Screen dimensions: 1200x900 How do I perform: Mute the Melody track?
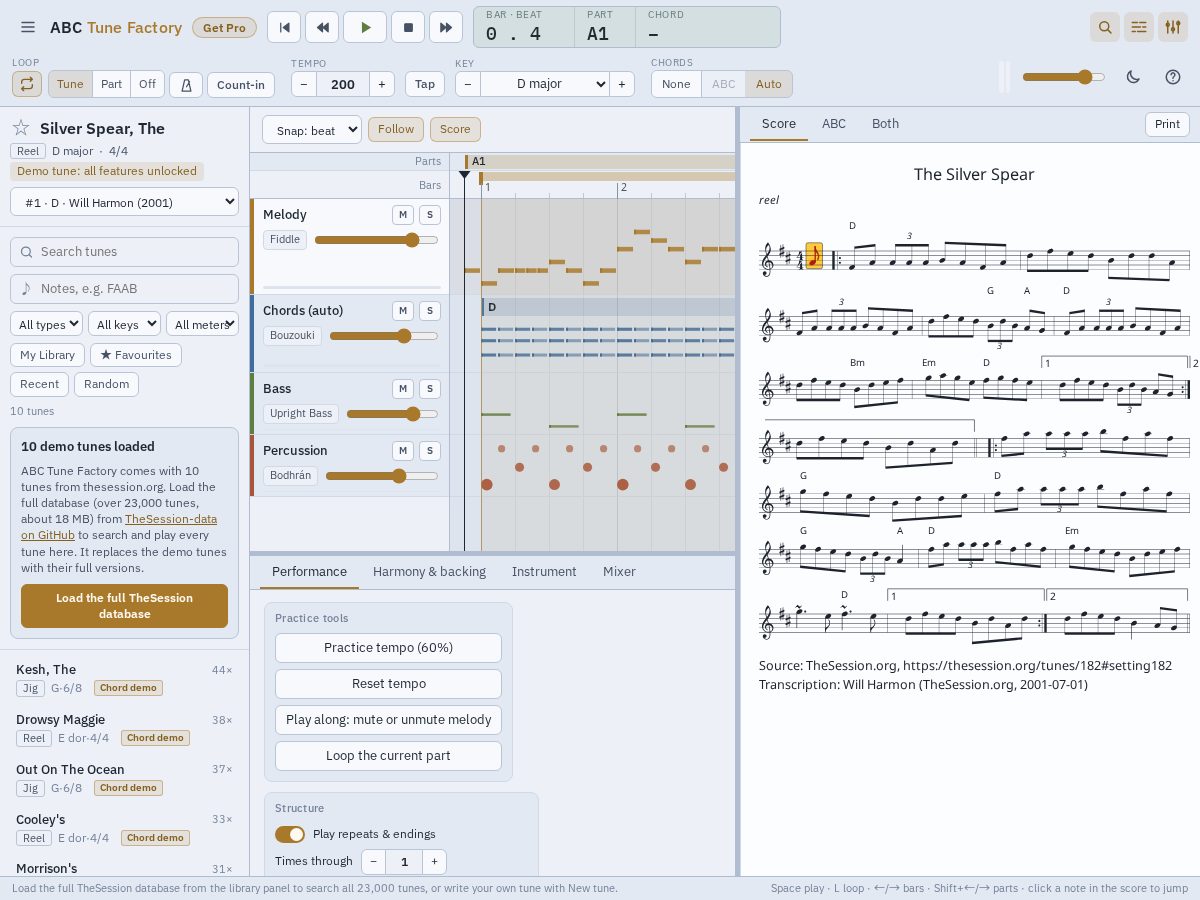403,214
